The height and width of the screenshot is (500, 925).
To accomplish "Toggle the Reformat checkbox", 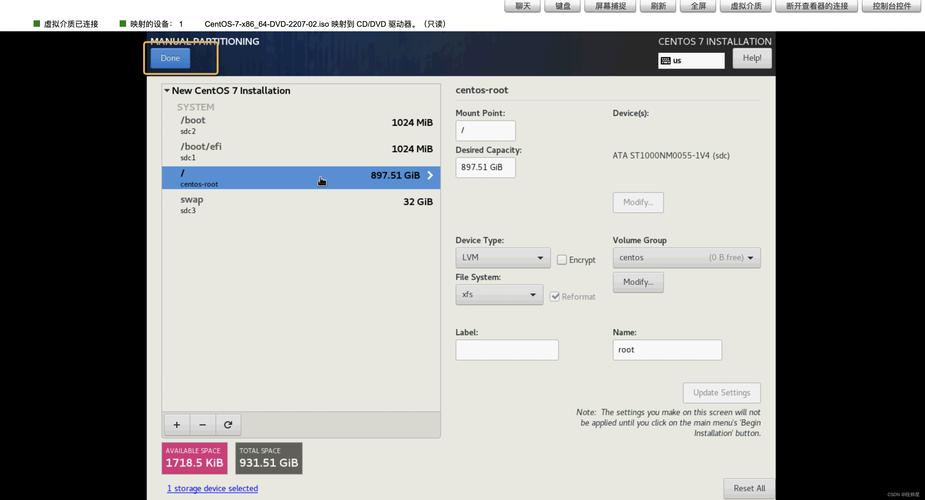I will 555,297.
